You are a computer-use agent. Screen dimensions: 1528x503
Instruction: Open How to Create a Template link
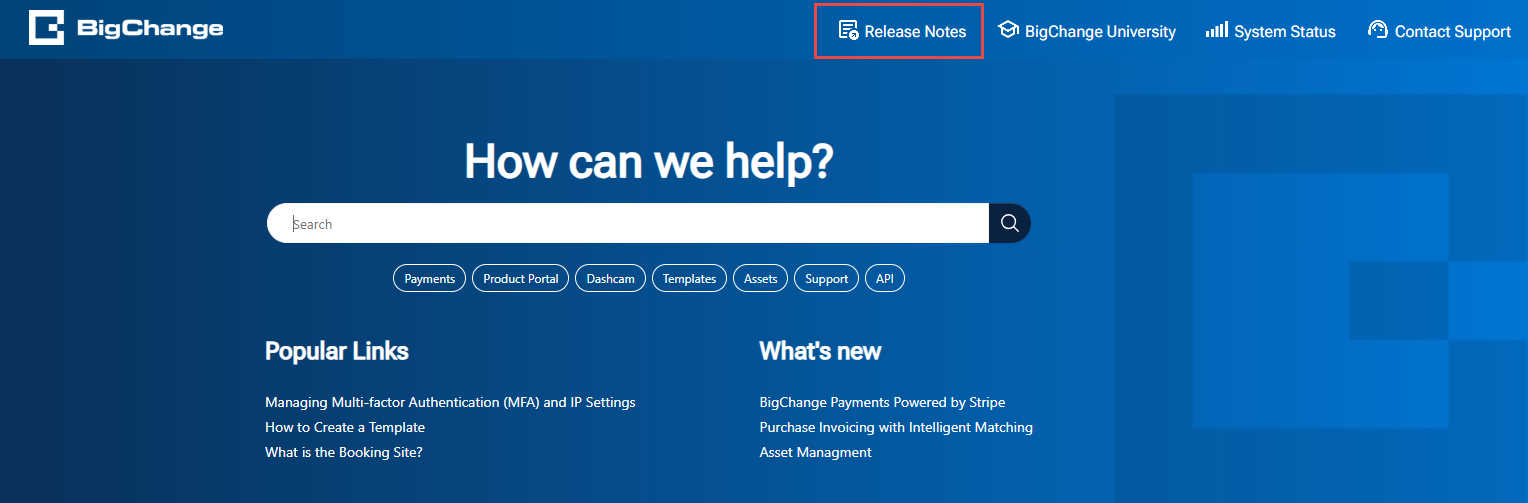click(345, 427)
